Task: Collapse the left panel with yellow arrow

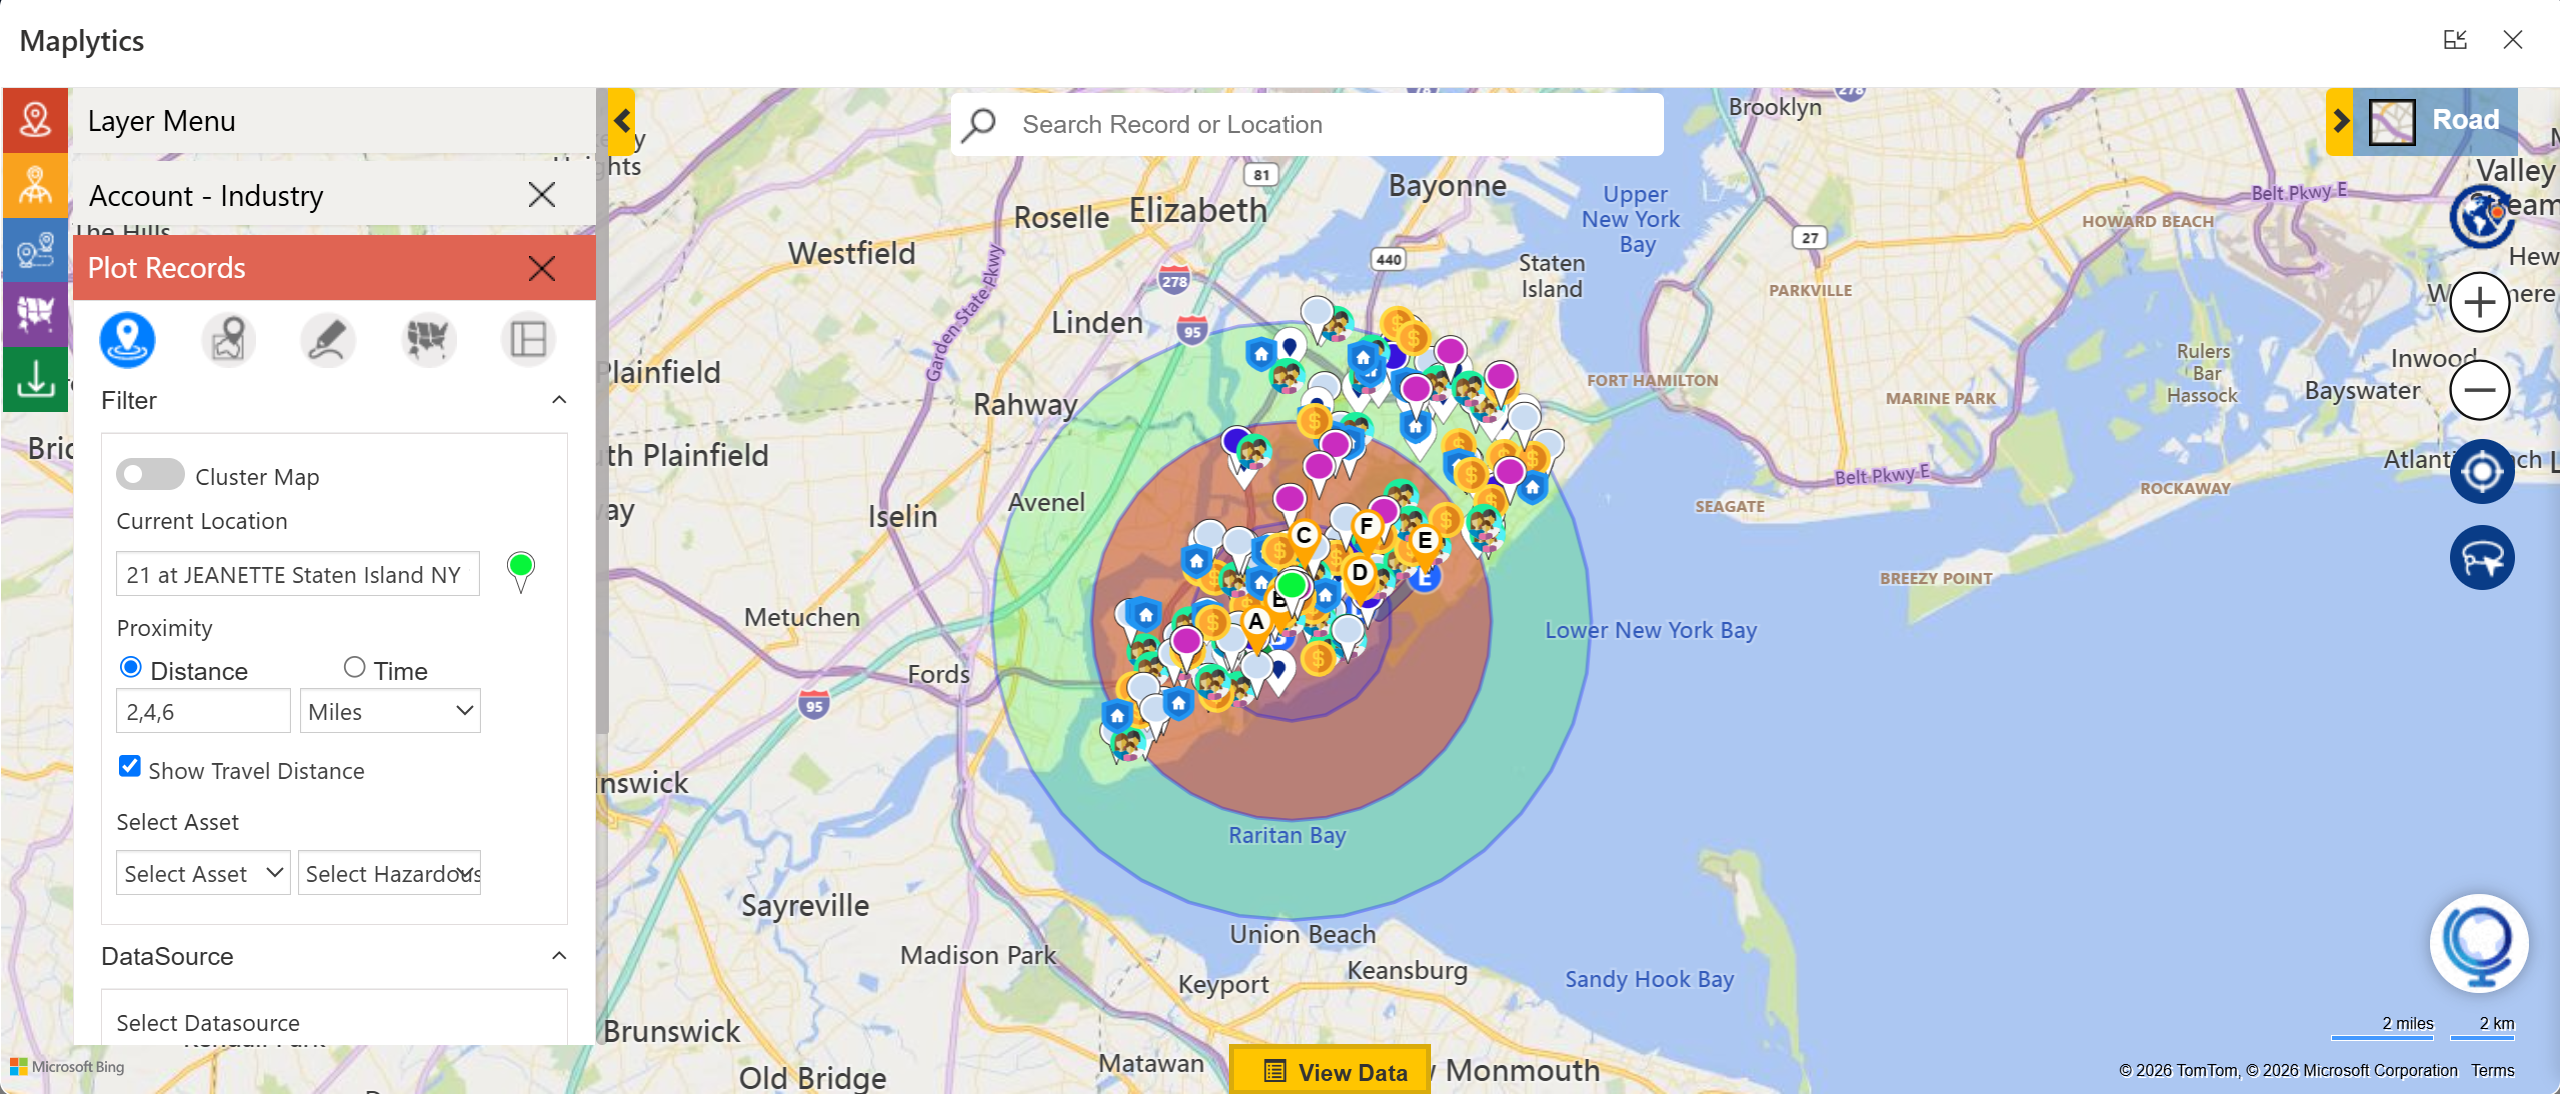Action: click(621, 121)
